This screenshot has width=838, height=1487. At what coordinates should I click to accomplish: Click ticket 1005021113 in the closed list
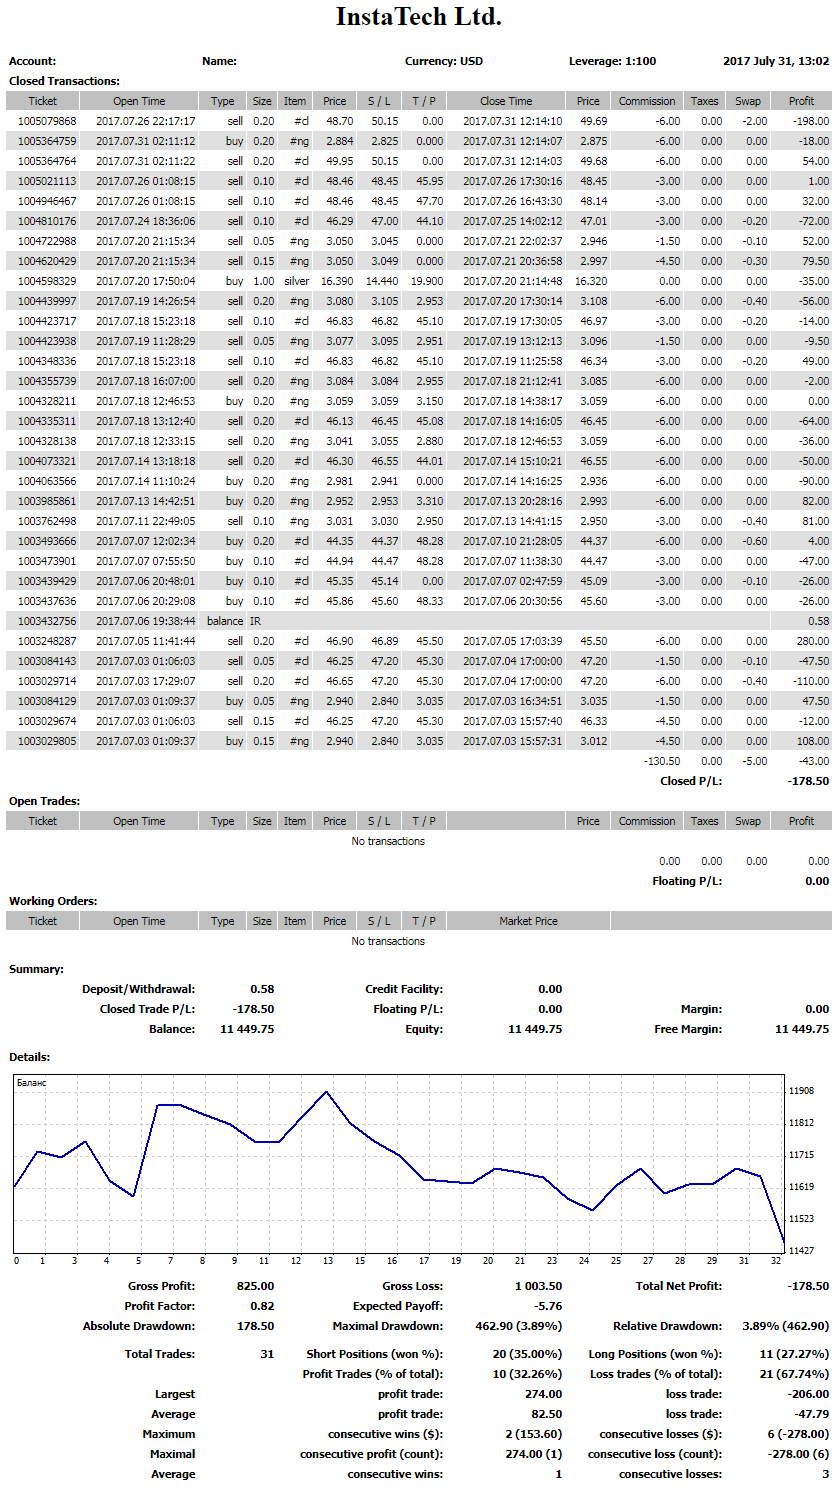pyautogui.click(x=47, y=181)
